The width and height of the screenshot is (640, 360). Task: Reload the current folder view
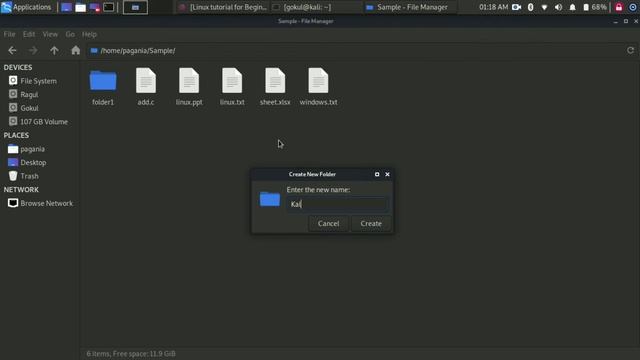[x=630, y=51]
